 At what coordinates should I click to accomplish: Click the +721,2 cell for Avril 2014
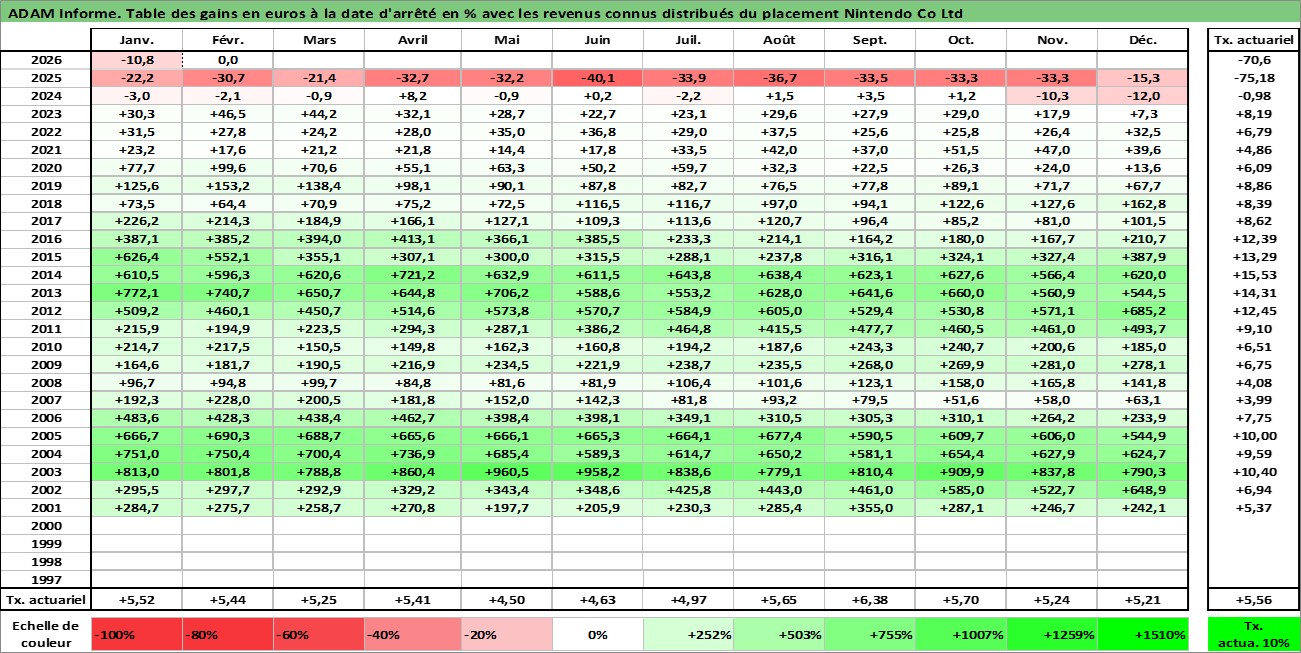click(412, 275)
